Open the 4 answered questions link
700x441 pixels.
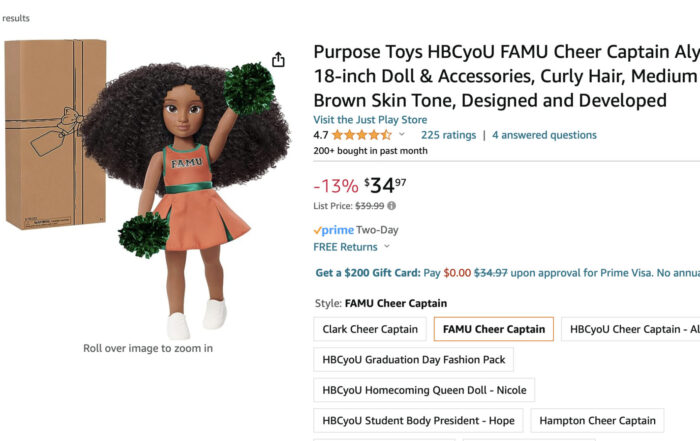click(x=544, y=135)
